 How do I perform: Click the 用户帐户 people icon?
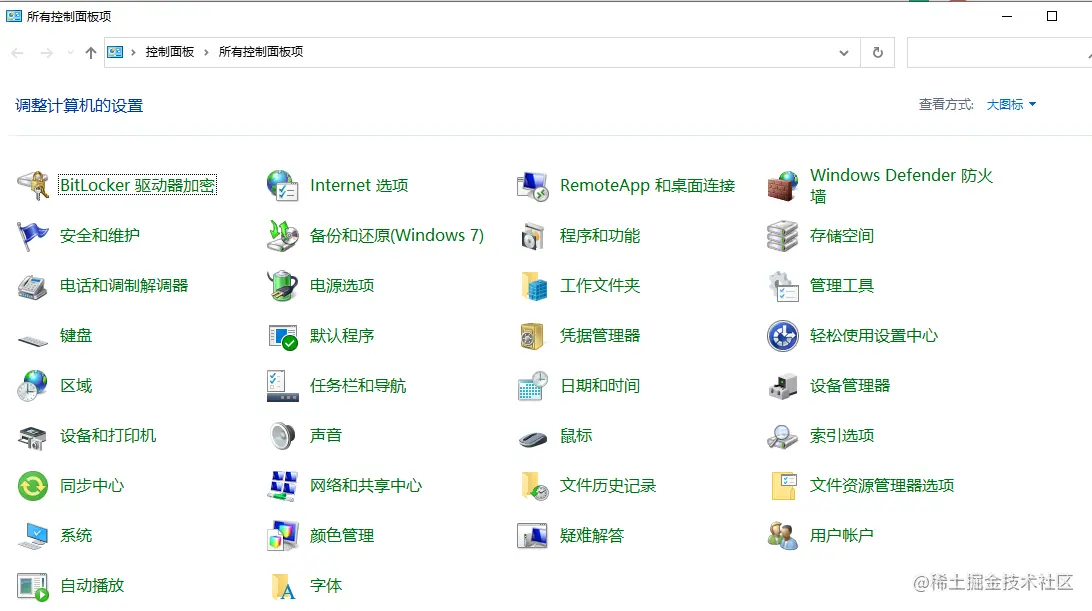click(783, 536)
